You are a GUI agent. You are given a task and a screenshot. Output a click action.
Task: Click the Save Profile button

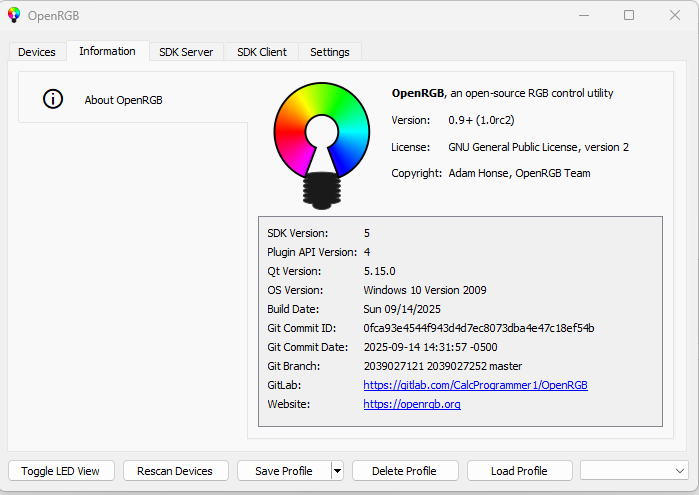(x=284, y=471)
